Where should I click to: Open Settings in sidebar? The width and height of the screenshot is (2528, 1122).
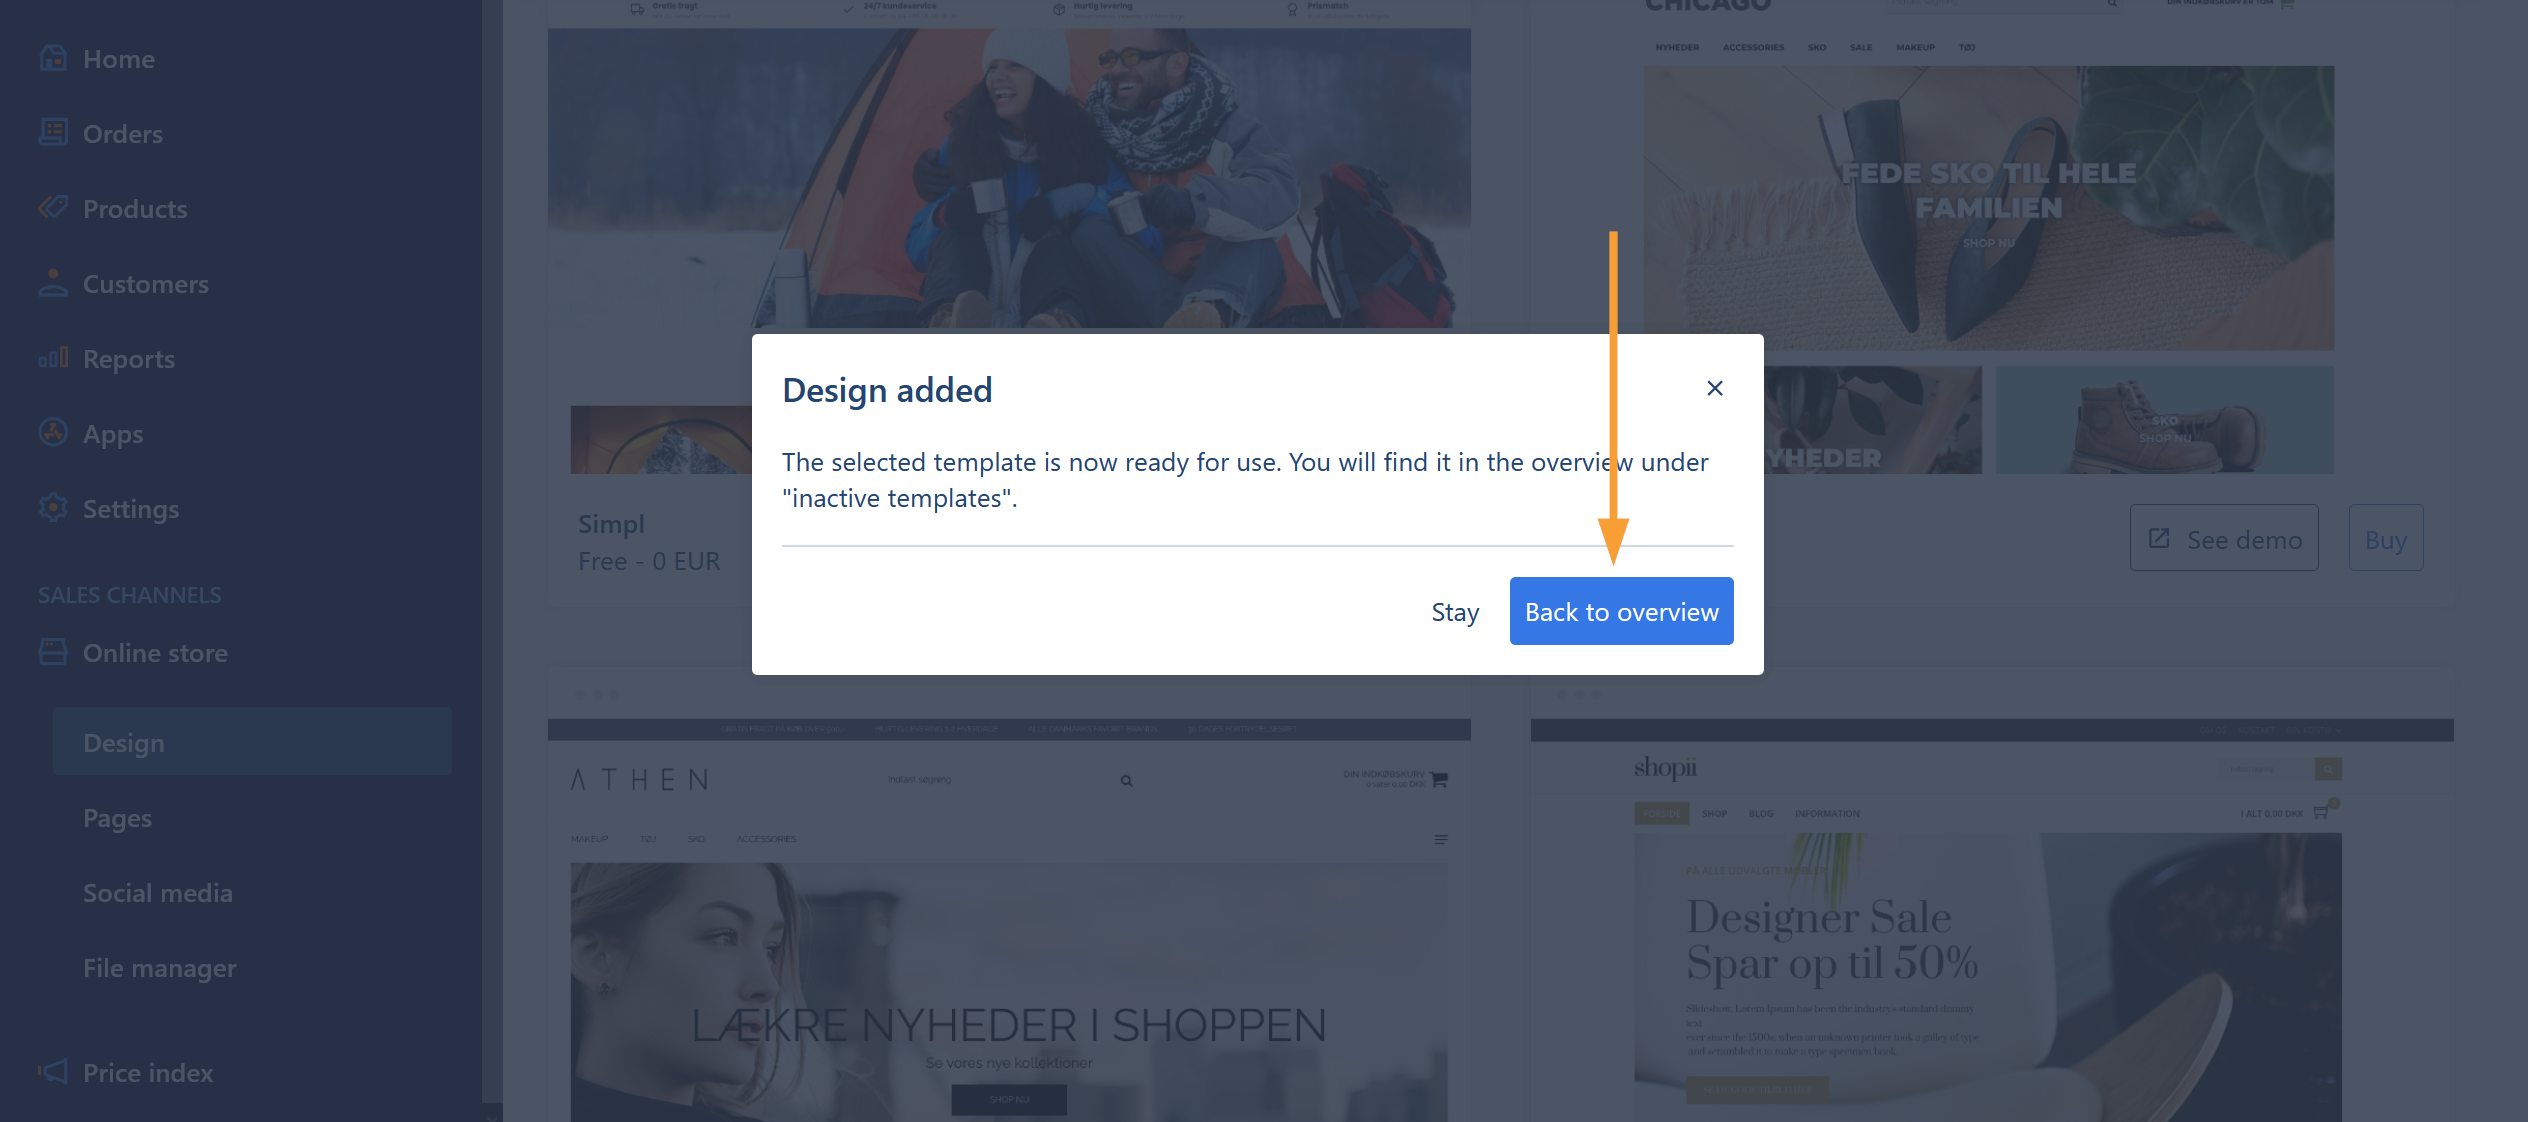(x=130, y=509)
